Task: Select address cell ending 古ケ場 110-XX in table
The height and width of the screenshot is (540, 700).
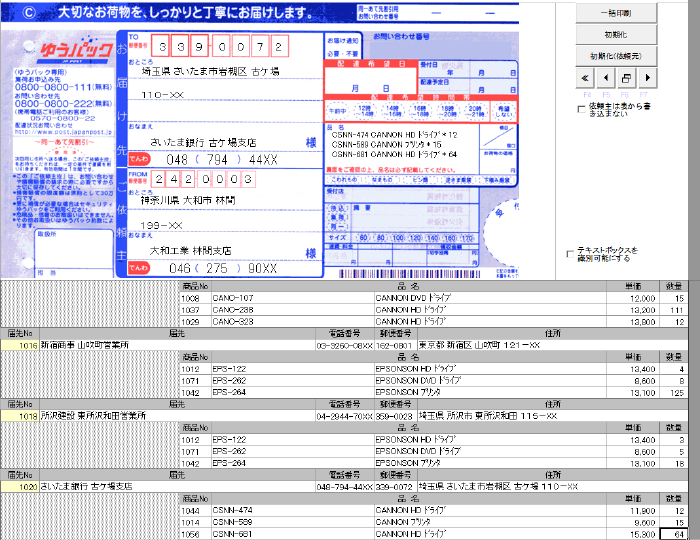Action: [x=553, y=487]
